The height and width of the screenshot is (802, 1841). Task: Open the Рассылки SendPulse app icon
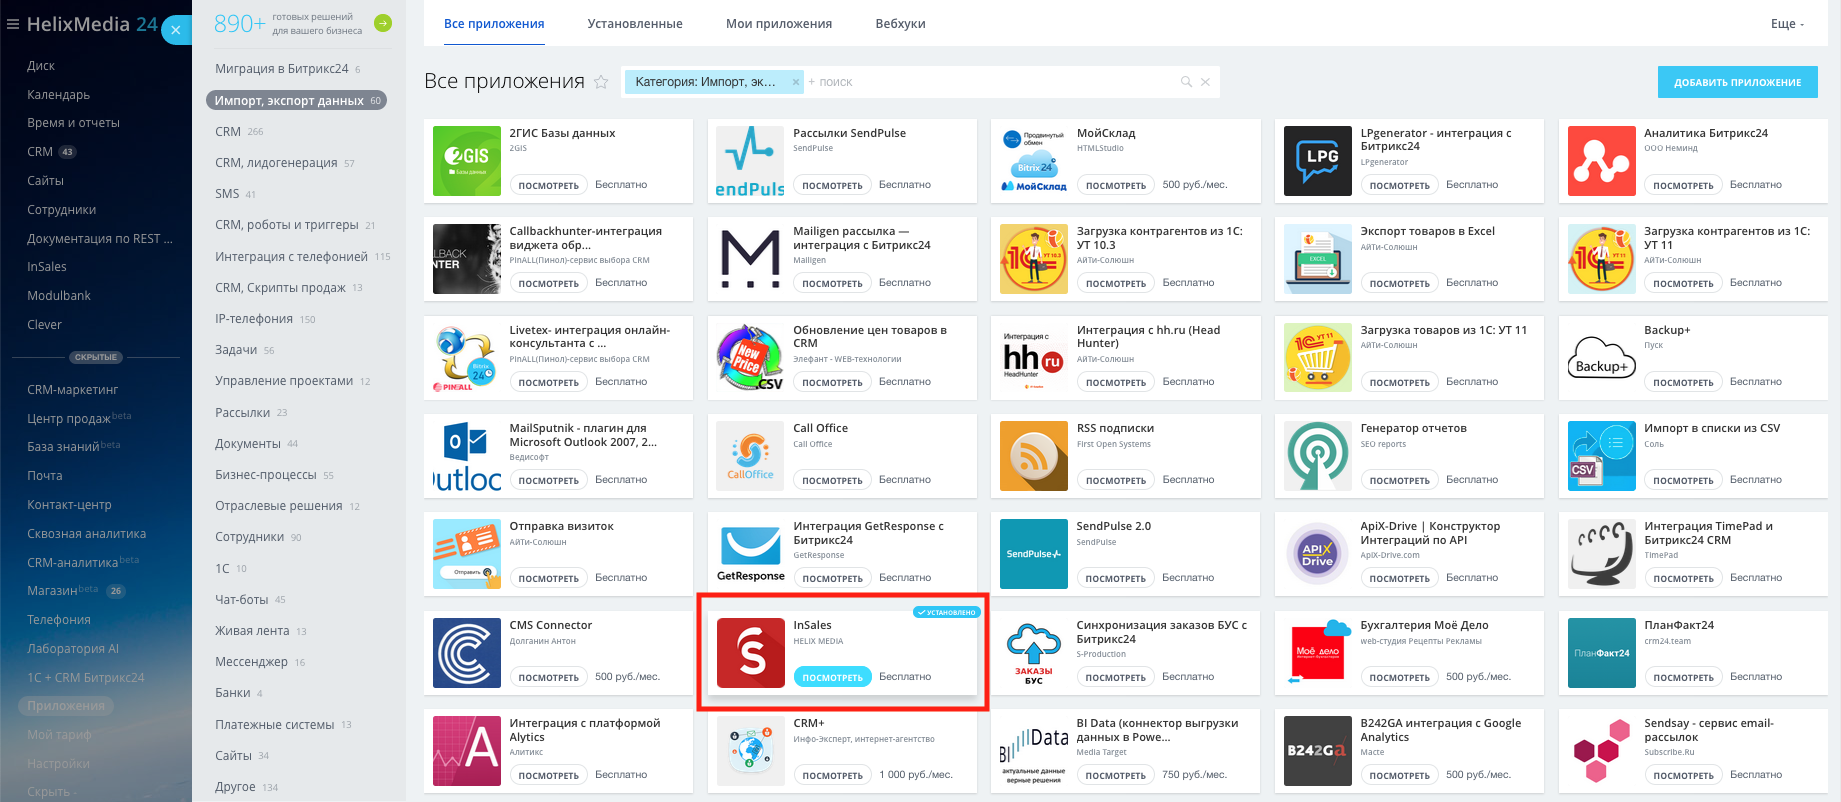click(751, 161)
